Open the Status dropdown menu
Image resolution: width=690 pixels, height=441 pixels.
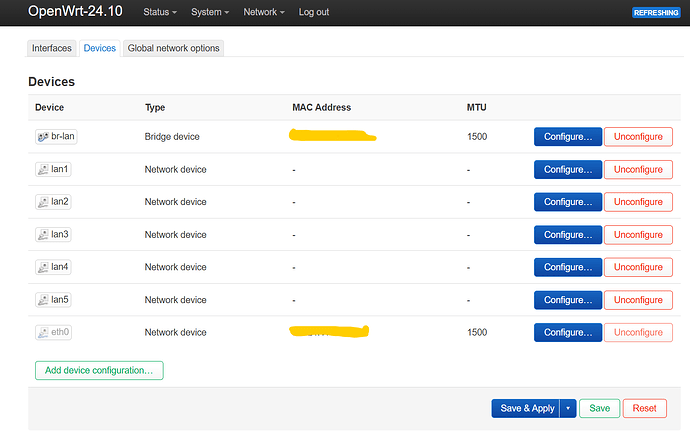tap(160, 12)
